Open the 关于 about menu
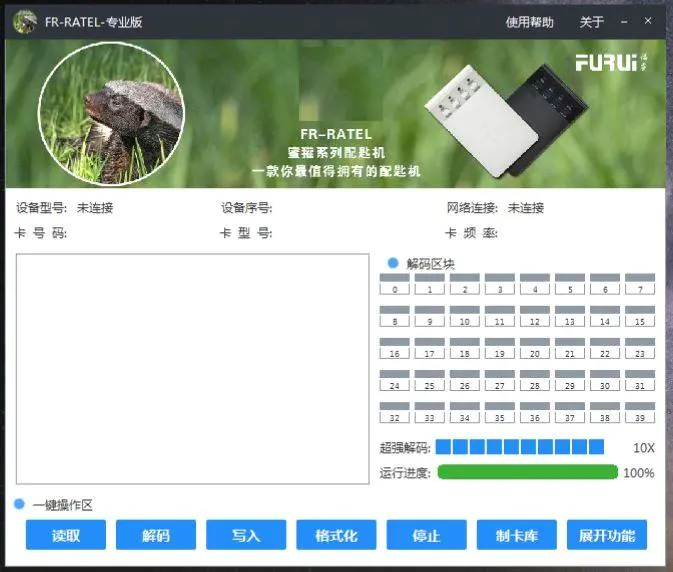 (591, 22)
